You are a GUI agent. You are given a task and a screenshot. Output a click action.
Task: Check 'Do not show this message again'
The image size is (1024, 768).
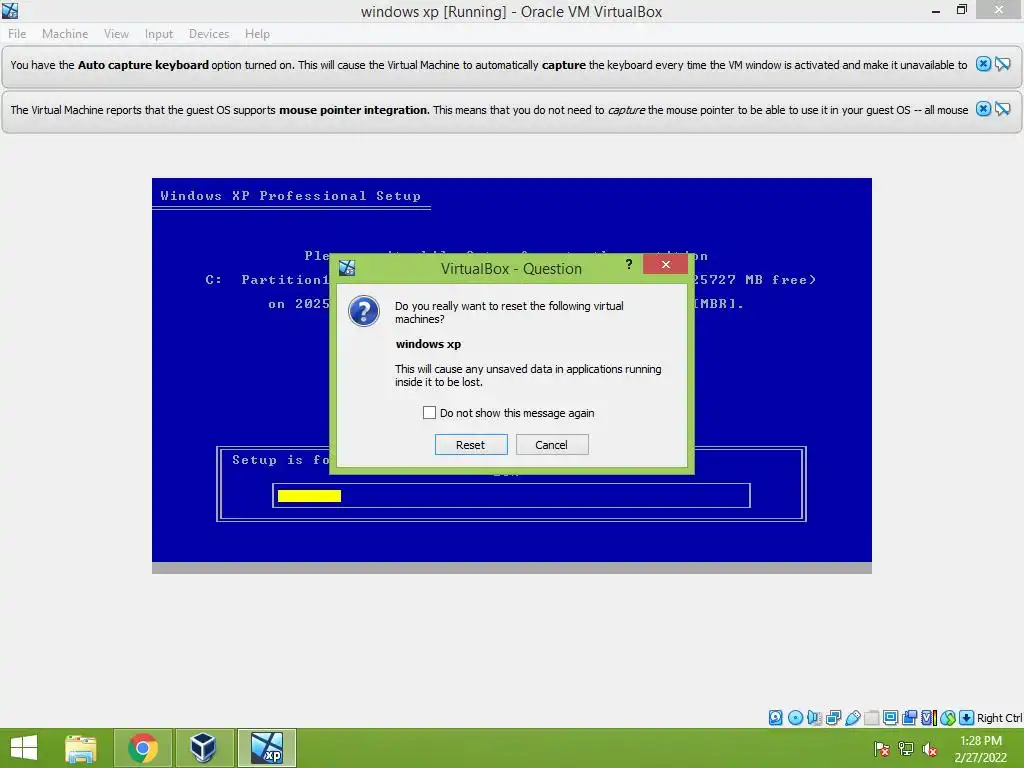tap(429, 413)
